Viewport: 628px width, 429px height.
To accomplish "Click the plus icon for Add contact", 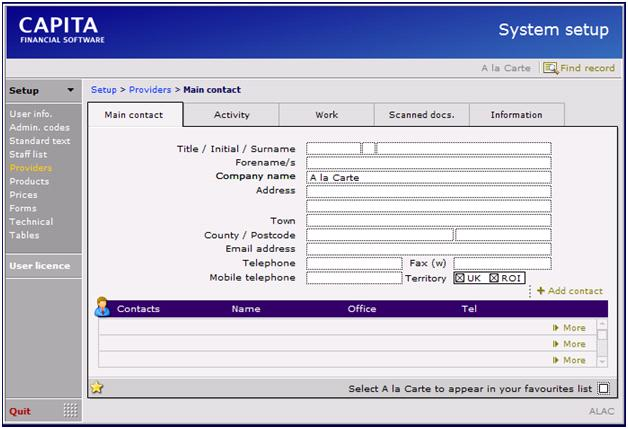I will pos(541,291).
